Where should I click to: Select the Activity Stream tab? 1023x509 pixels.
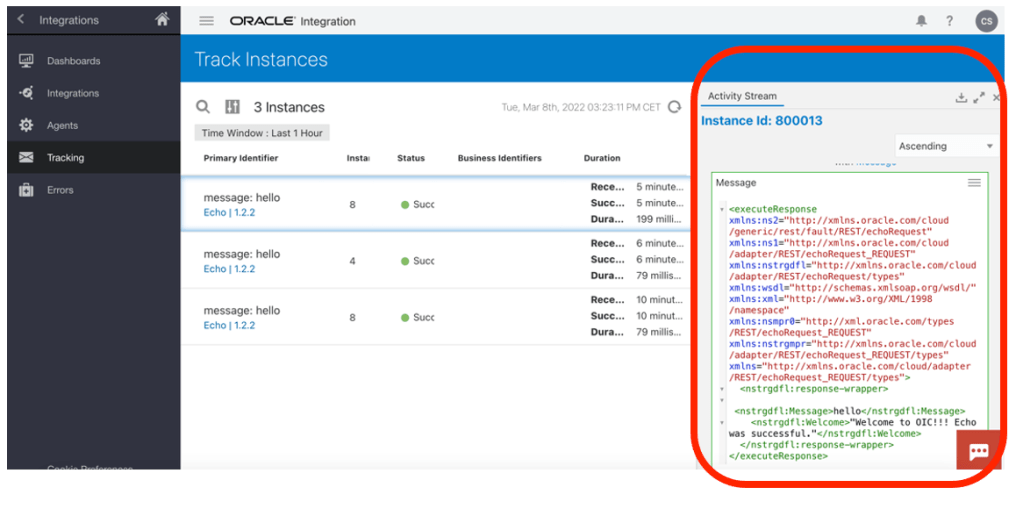point(742,96)
